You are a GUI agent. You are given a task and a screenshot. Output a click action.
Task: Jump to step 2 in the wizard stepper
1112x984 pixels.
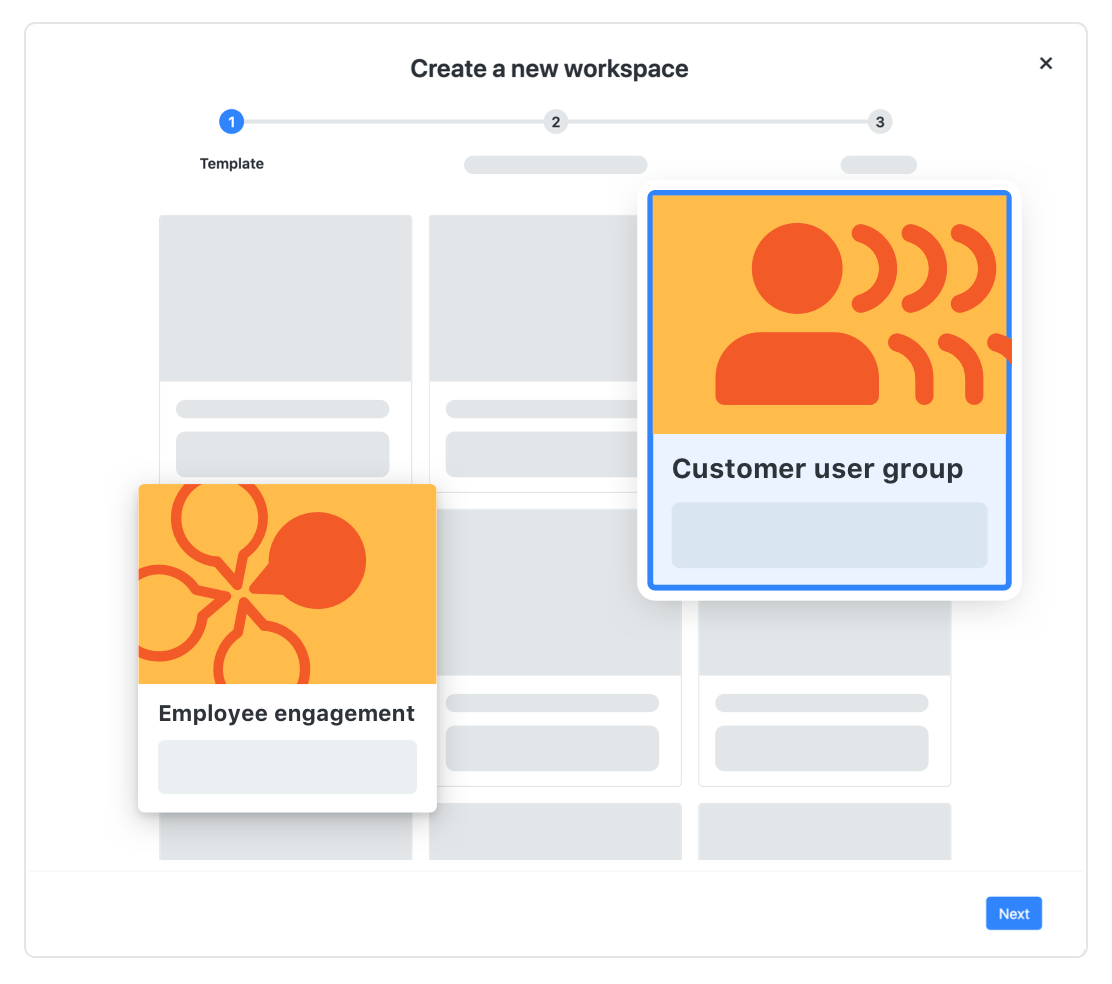click(x=555, y=122)
